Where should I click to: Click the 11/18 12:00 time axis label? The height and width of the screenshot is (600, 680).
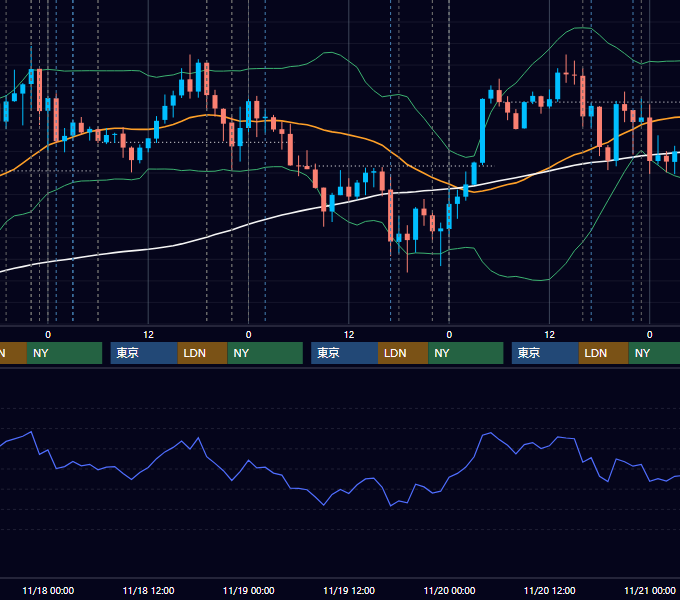tap(148, 590)
